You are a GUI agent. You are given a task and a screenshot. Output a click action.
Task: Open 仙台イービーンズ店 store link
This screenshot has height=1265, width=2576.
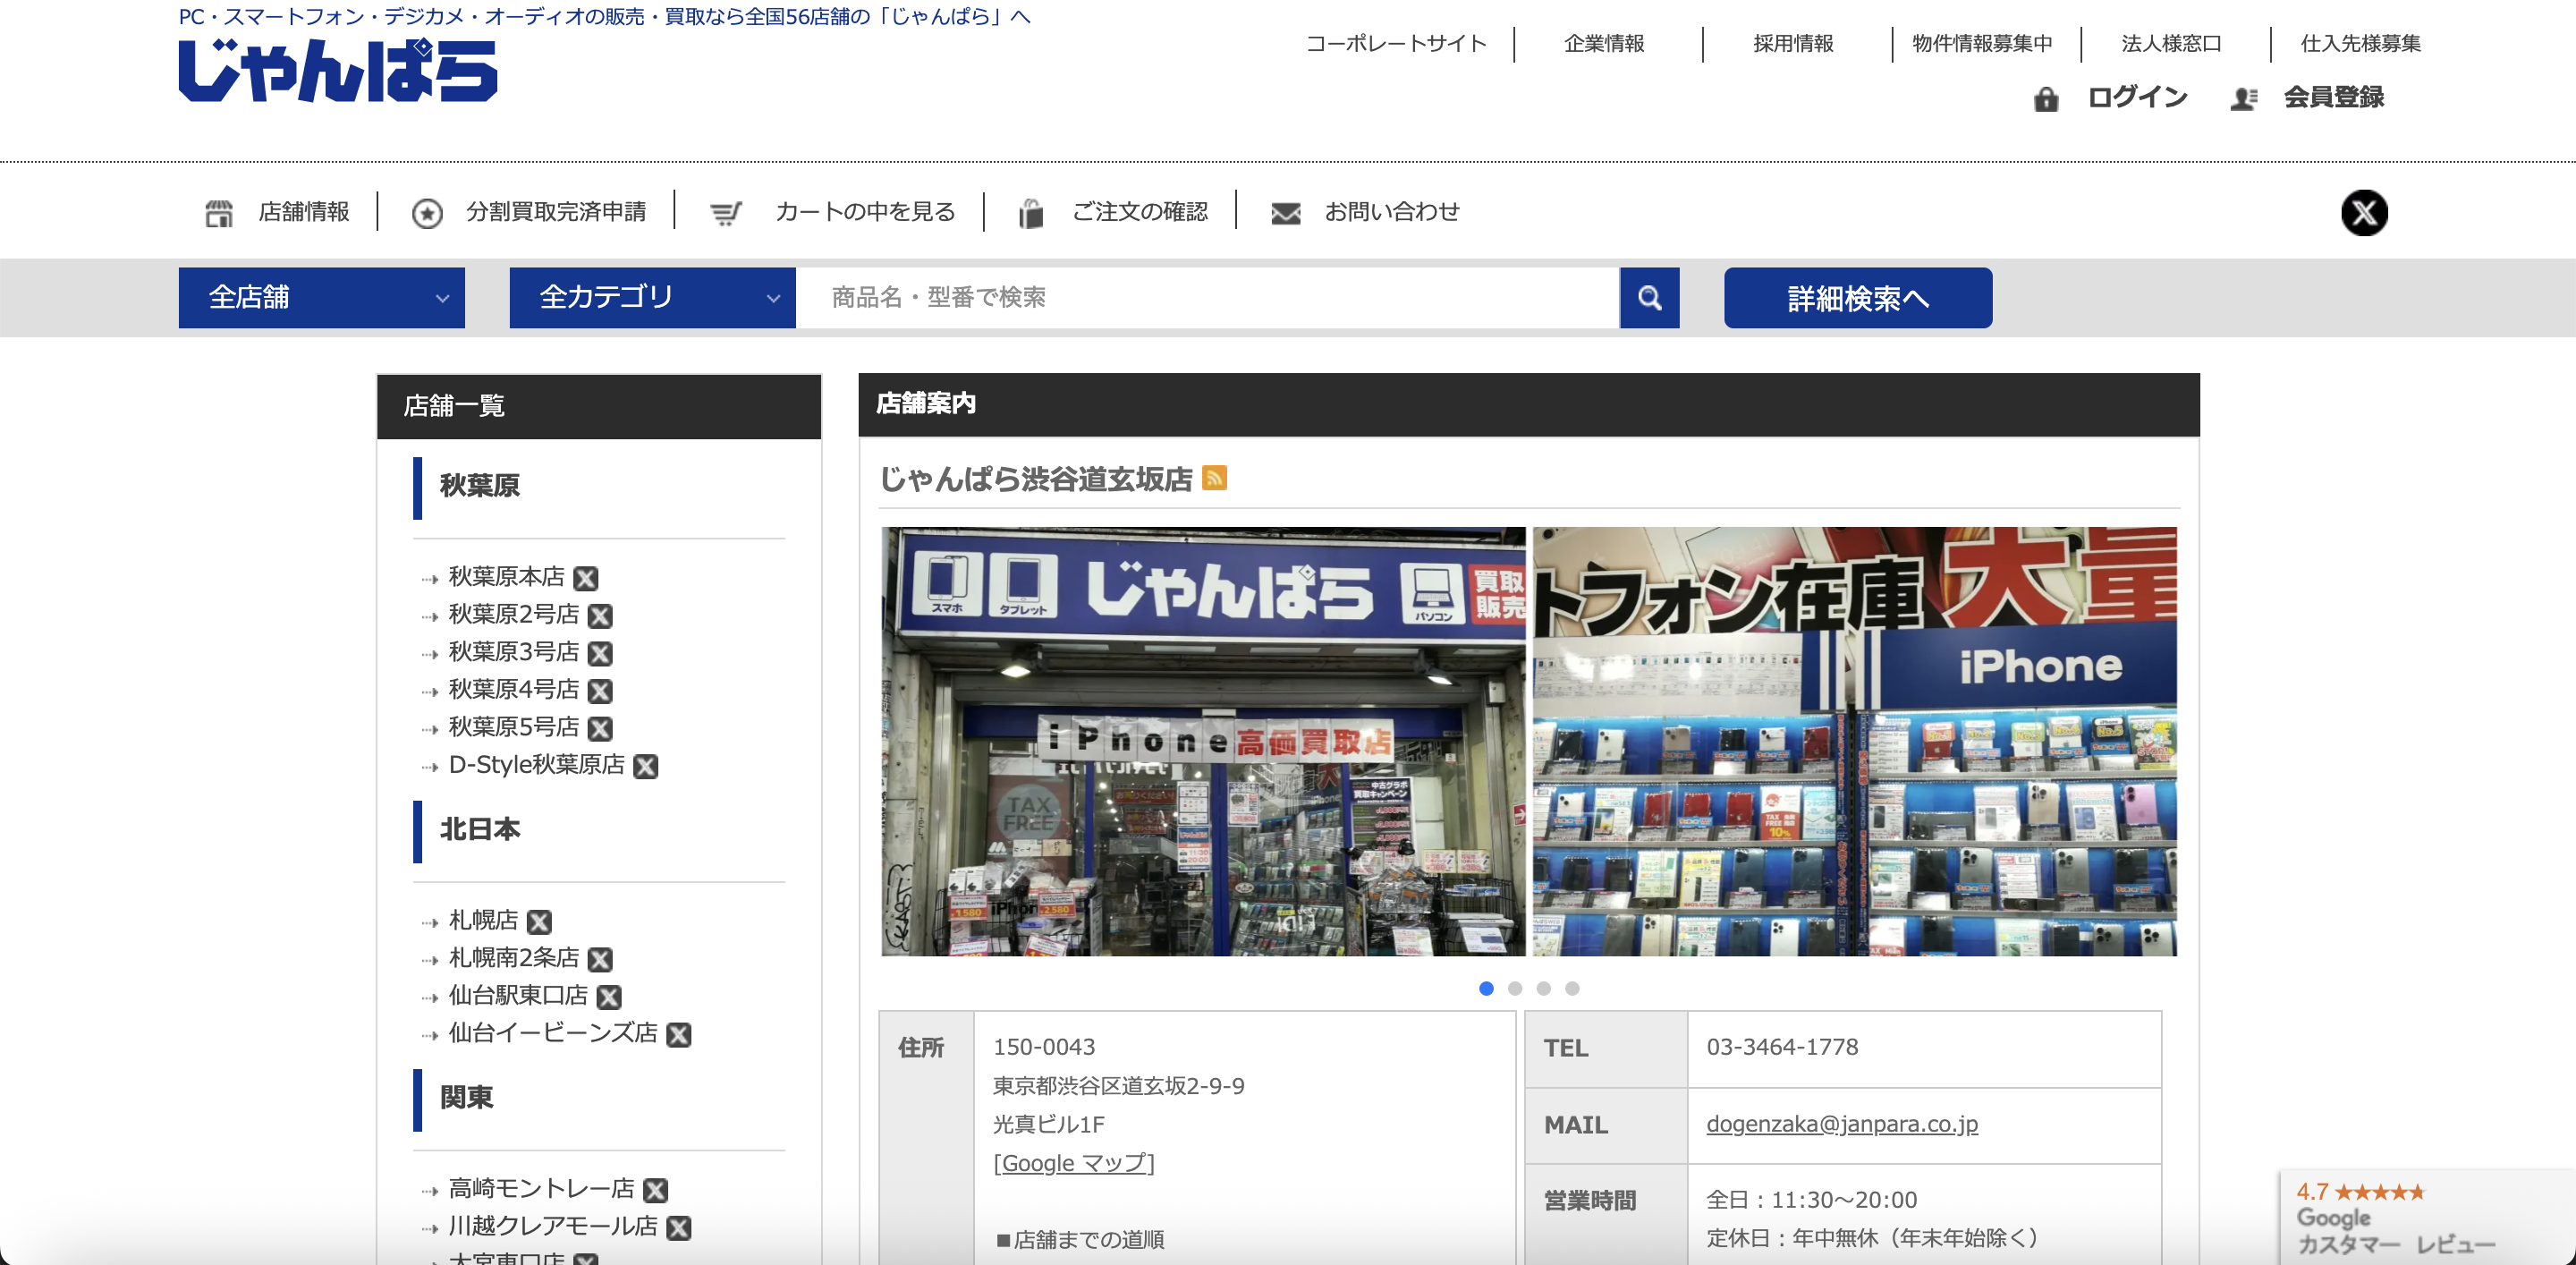tap(553, 1033)
